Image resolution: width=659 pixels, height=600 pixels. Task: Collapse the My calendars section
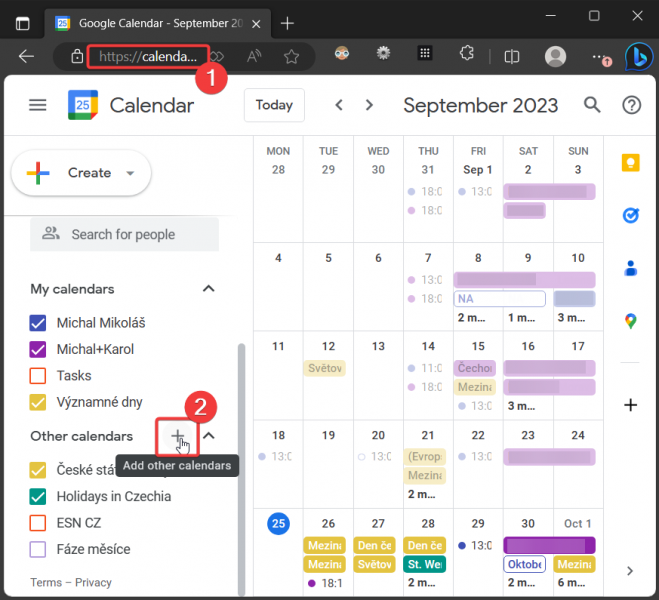[x=209, y=289]
